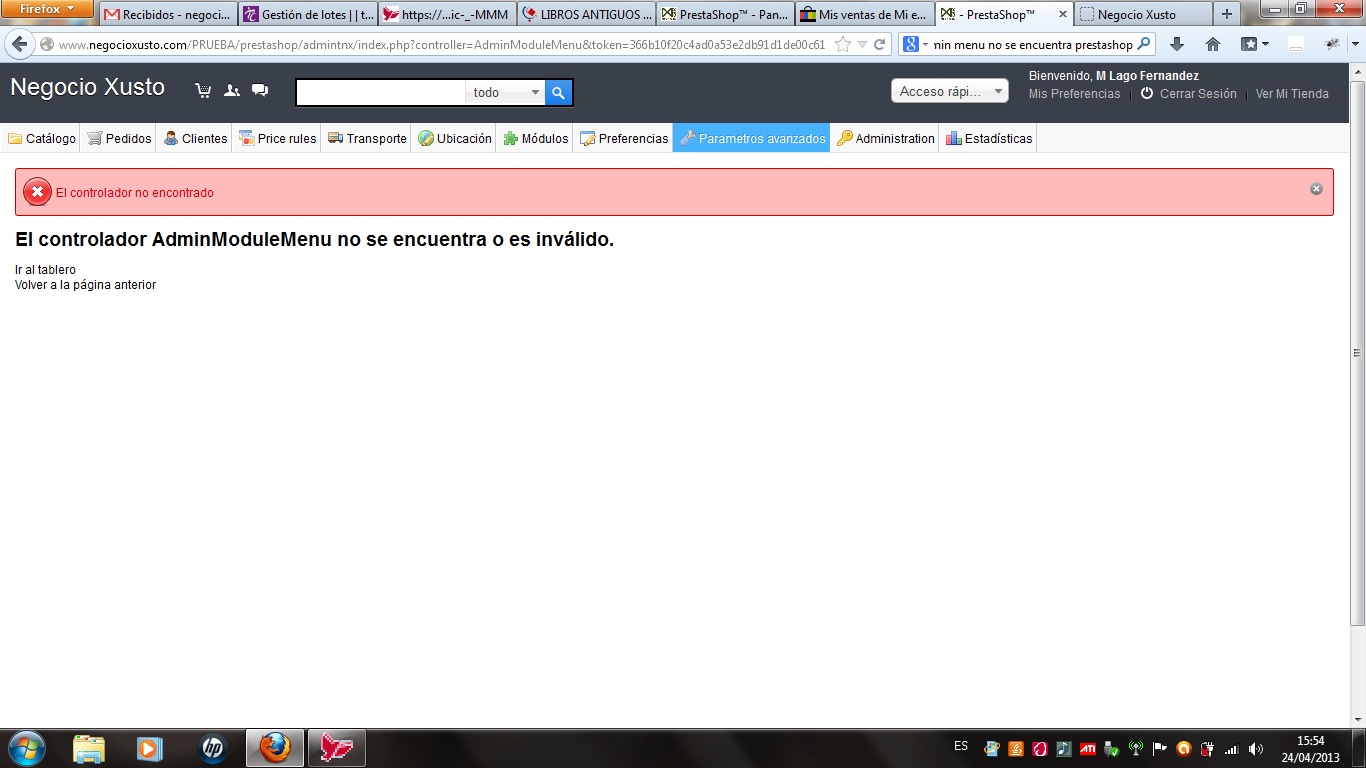Open the Mis Preferencias link
This screenshot has width=1366, height=768.
tap(1074, 94)
